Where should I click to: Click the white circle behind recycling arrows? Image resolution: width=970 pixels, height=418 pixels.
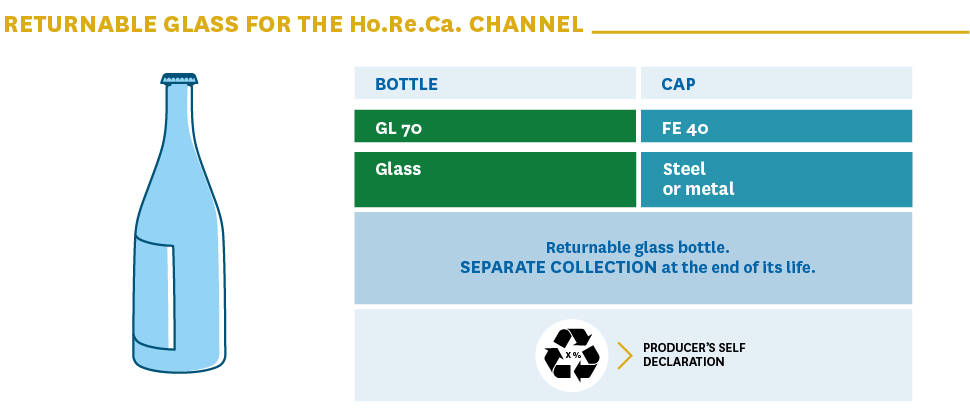point(572,355)
